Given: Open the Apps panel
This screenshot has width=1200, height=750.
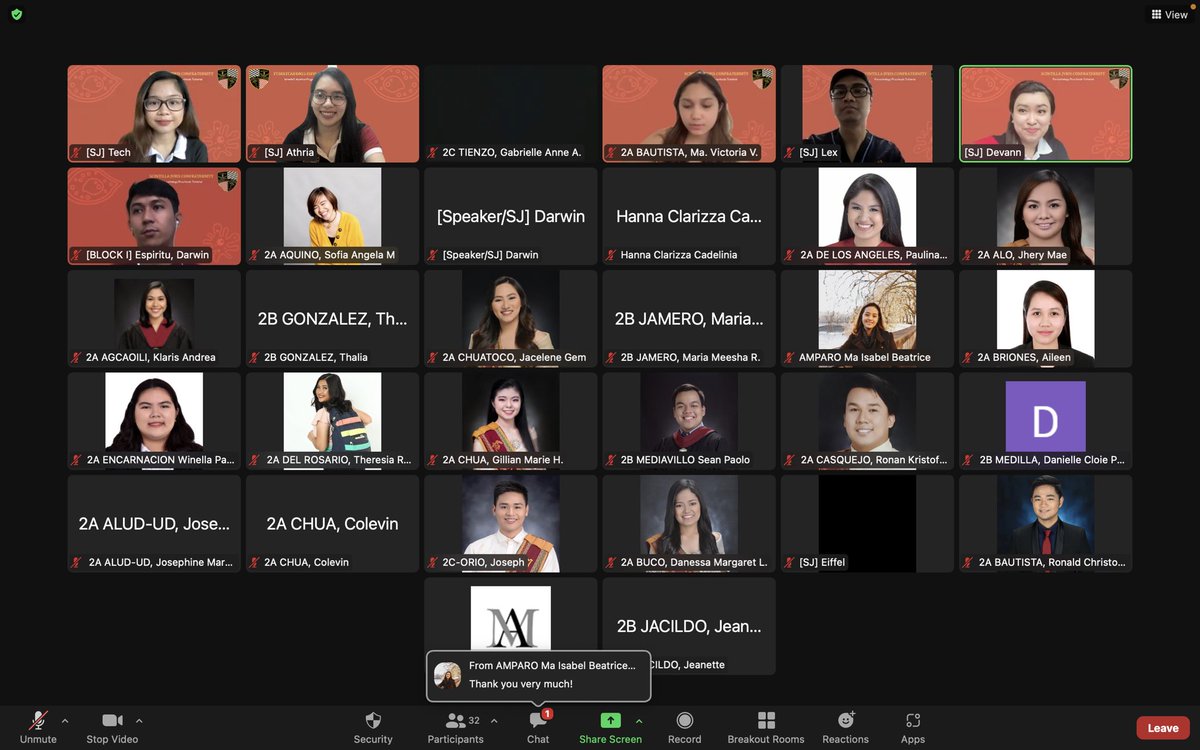Looking at the screenshot, I should point(913,727).
